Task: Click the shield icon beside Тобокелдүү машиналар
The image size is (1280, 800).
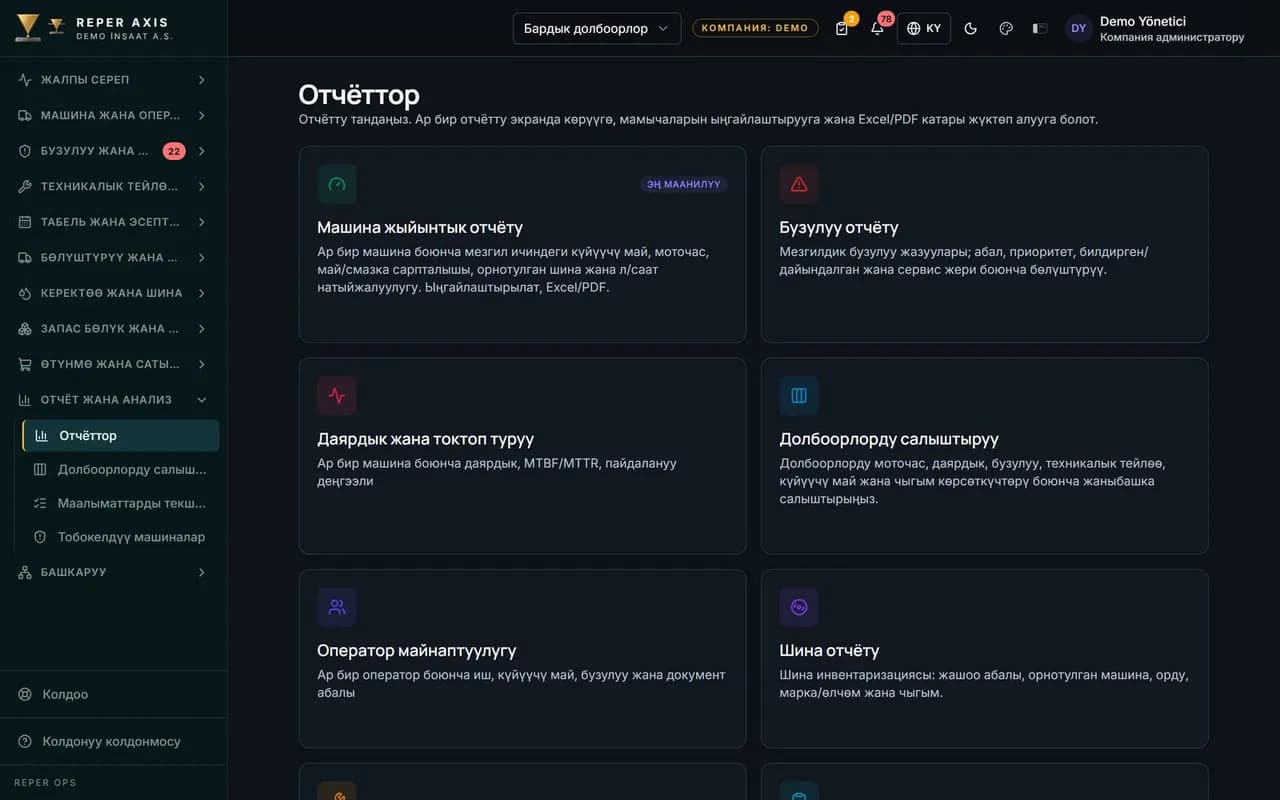Action: tap(40, 537)
